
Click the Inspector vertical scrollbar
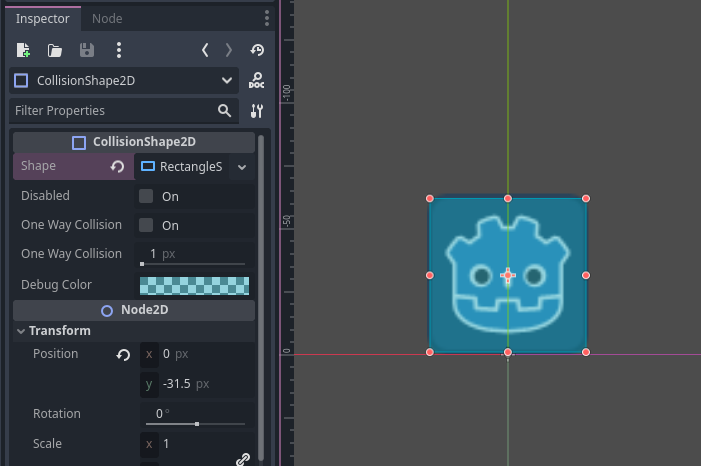tap(261, 297)
